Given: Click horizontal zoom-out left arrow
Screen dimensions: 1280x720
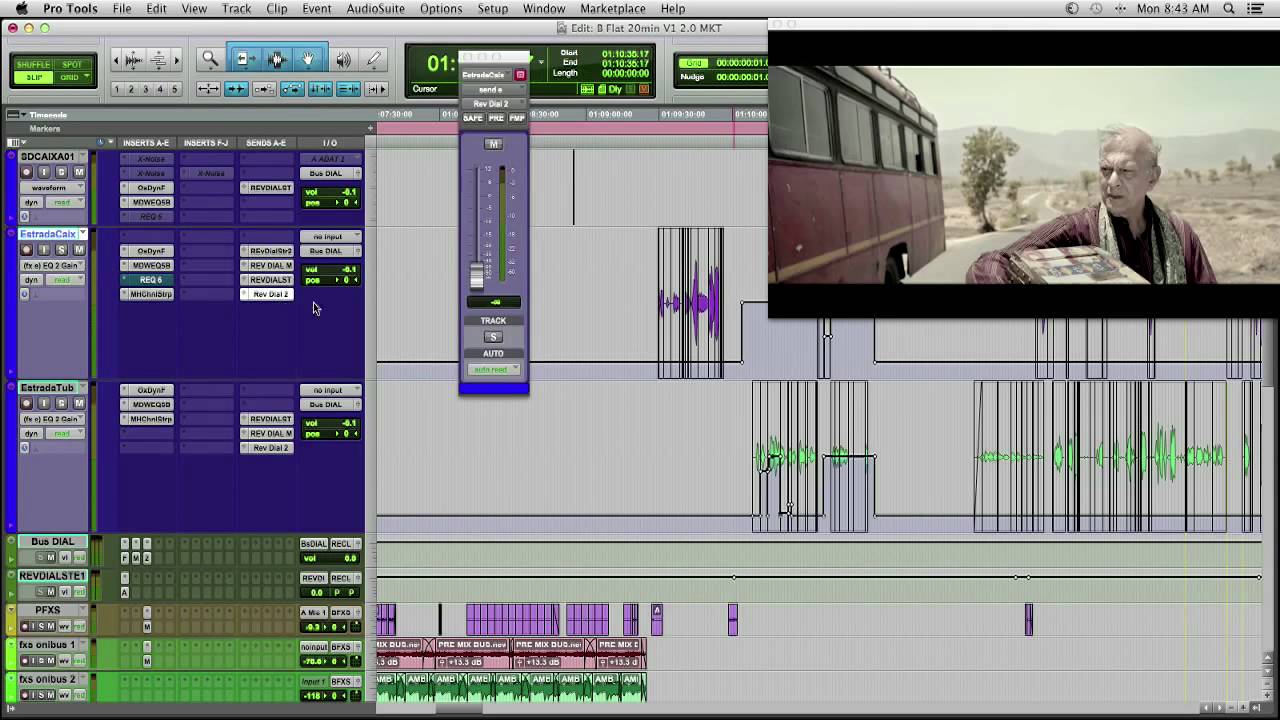Looking at the screenshot, I should (x=116, y=60).
